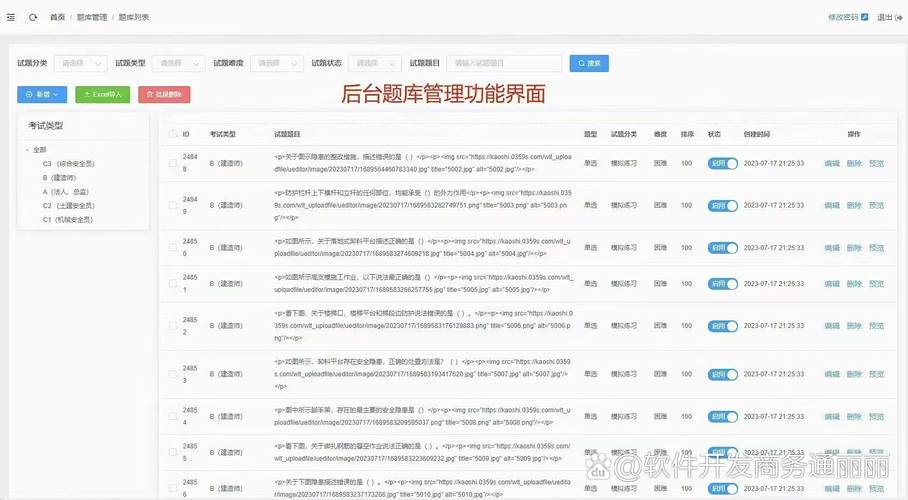This screenshot has height=500, width=908.
Task: Go to 首页 in the breadcrumb
Action: (x=57, y=17)
